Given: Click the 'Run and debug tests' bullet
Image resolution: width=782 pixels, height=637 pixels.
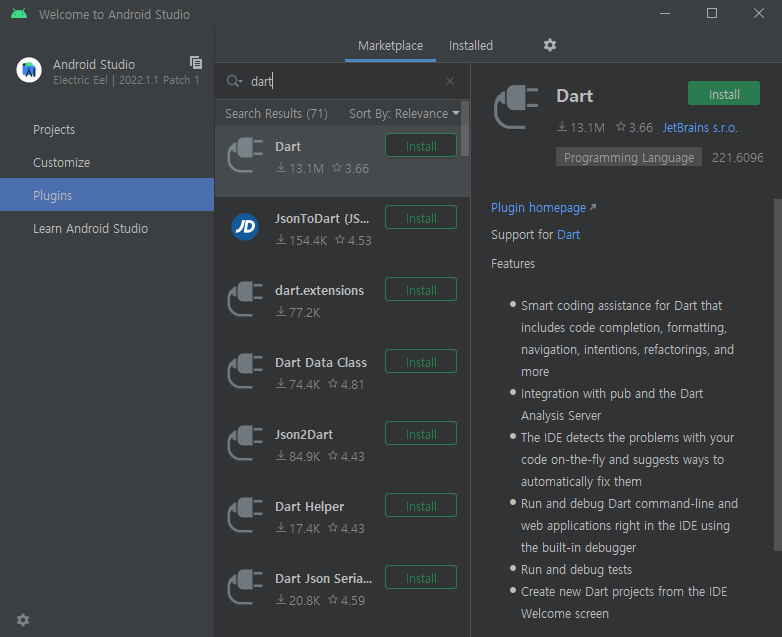Looking at the screenshot, I should (576, 570).
